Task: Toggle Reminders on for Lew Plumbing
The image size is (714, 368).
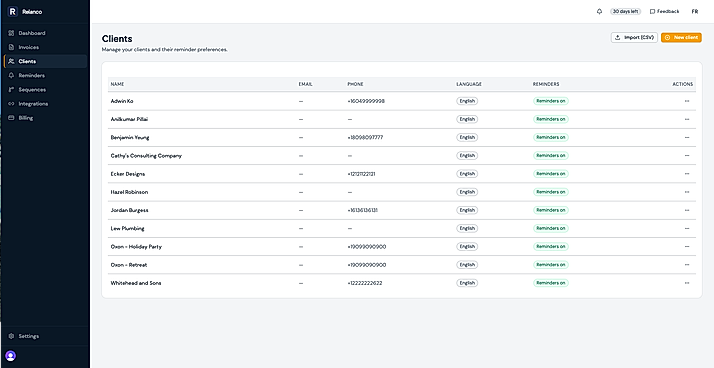Action: pyautogui.click(x=551, y=229)
